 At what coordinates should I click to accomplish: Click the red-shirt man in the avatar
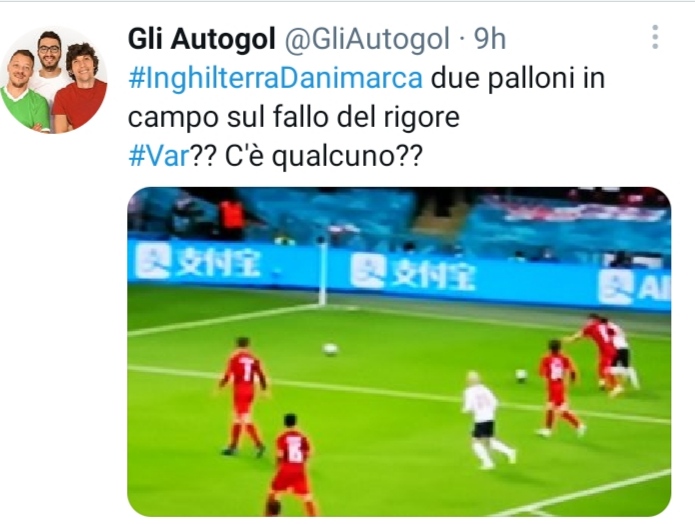click(80, 89)
